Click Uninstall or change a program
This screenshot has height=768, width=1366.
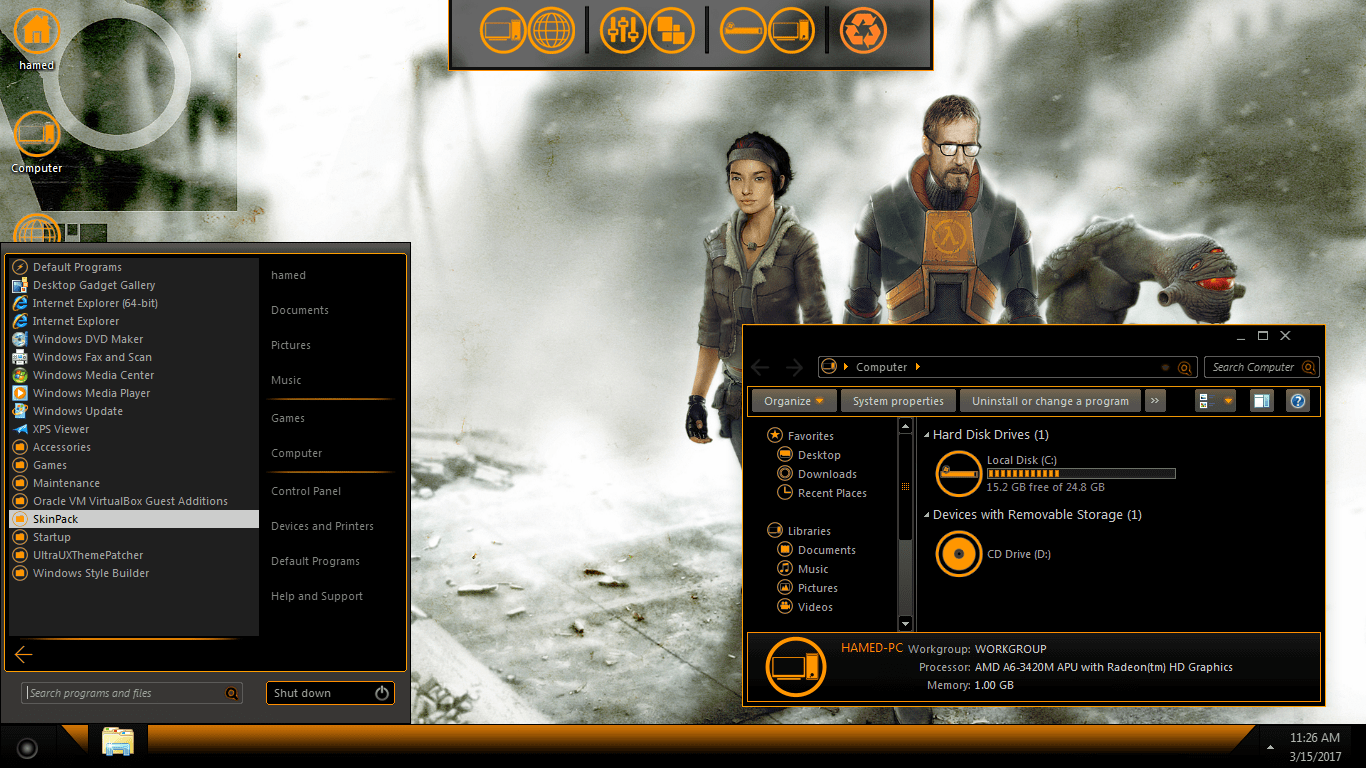coord(1050,401)
